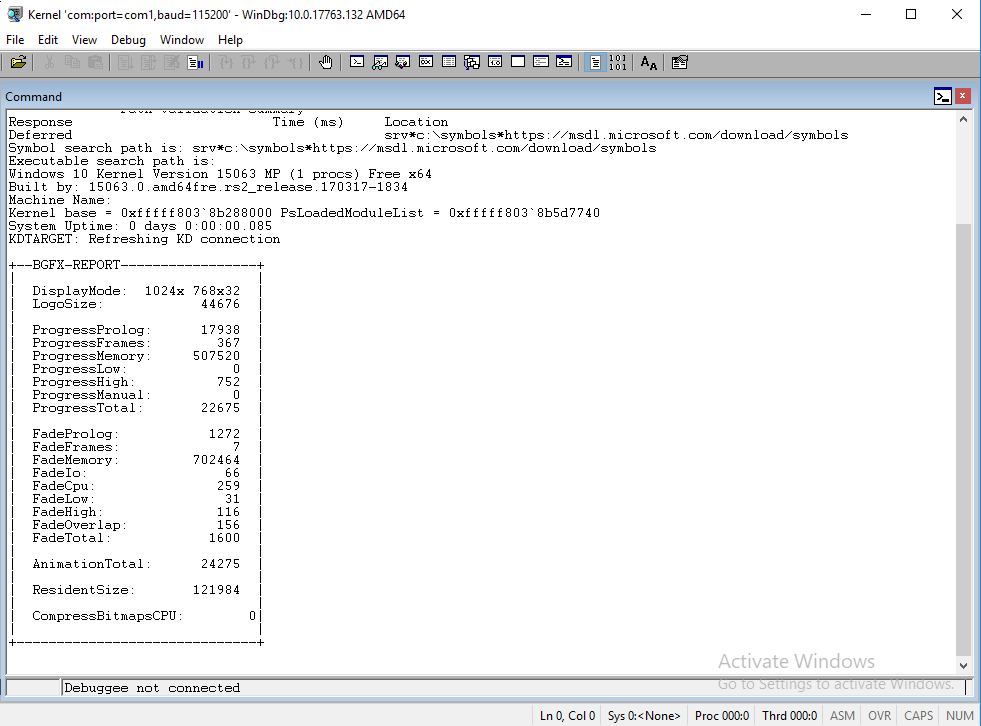981x726 pixels.
Task: Toggle Source mode on button
Action: pyautogui.click(x=595, y=62)
